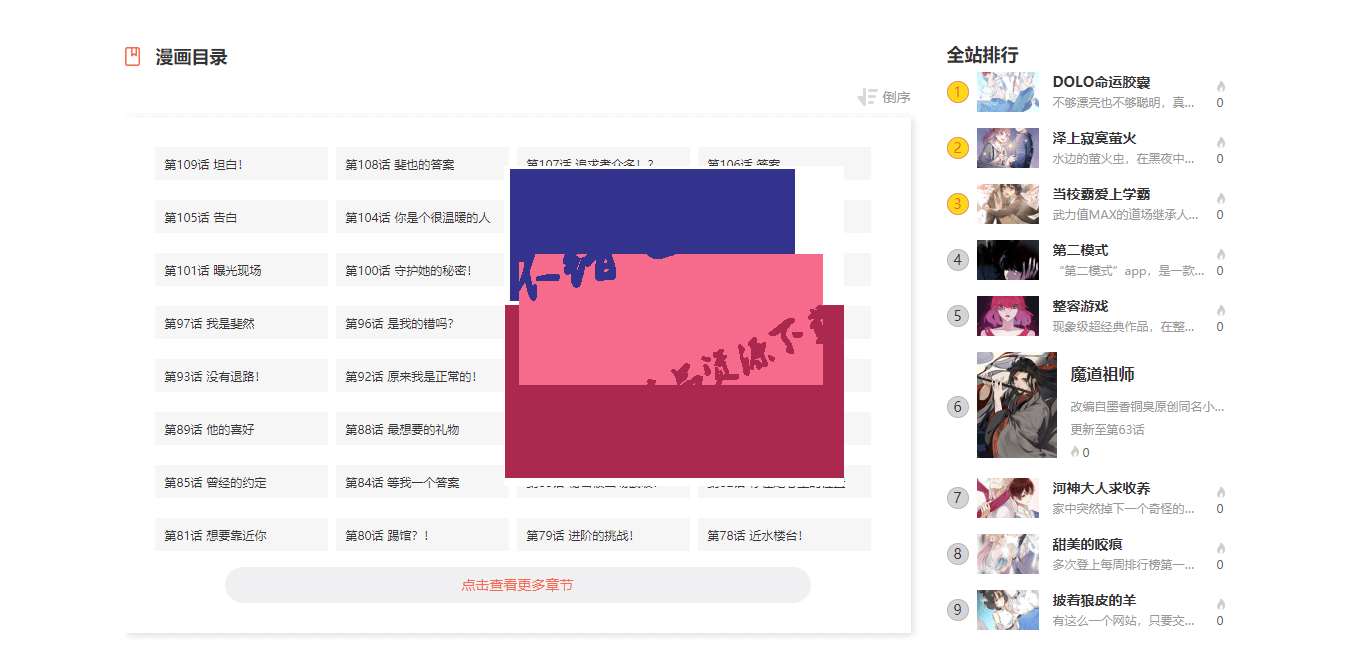Click the flame icon next to DOLO命运胶囊
Screen dimensions: 1349x653
click(1221, 86)
